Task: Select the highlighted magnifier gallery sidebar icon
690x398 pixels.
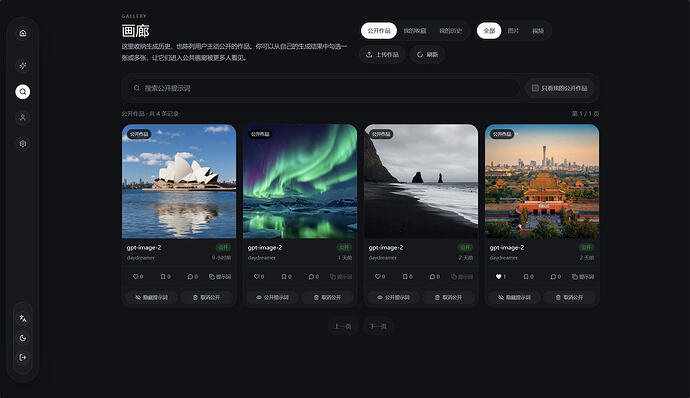Action: pos(23,92)
